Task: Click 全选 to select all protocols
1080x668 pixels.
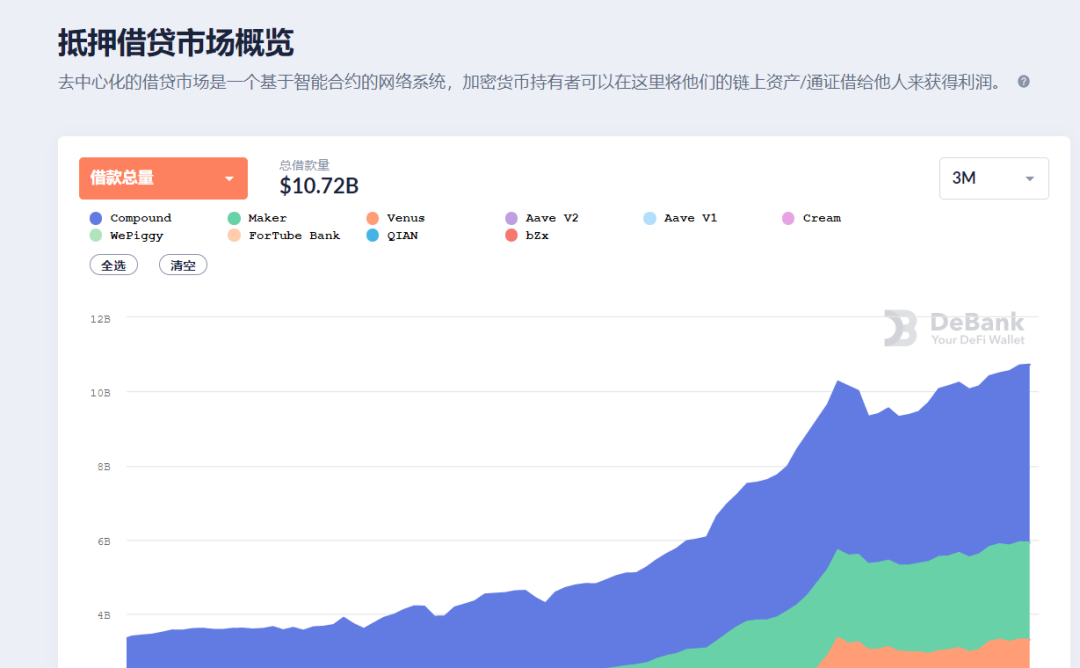Action: tap(113, 264)
